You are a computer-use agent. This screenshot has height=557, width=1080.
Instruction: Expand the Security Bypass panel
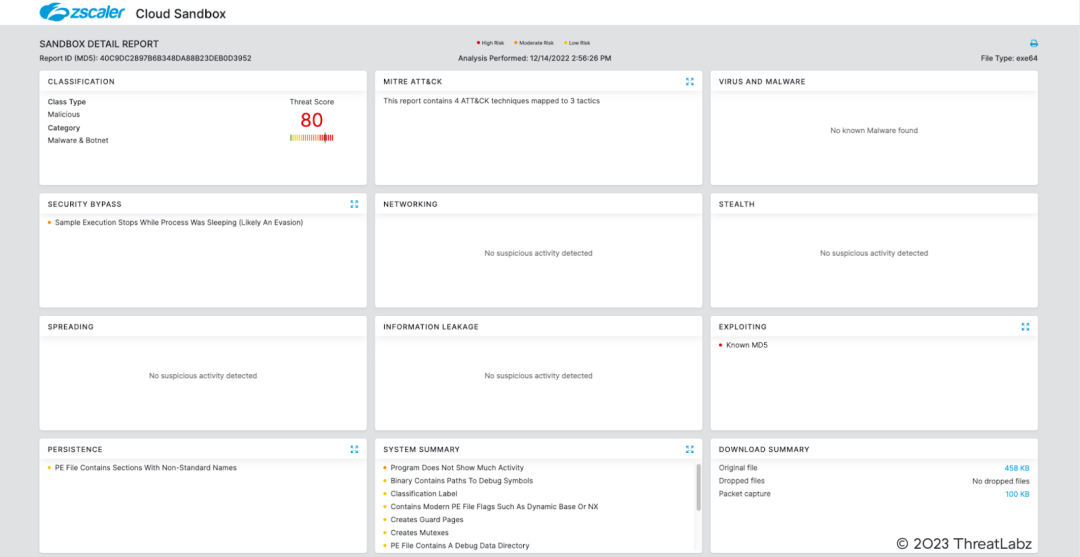354,204
